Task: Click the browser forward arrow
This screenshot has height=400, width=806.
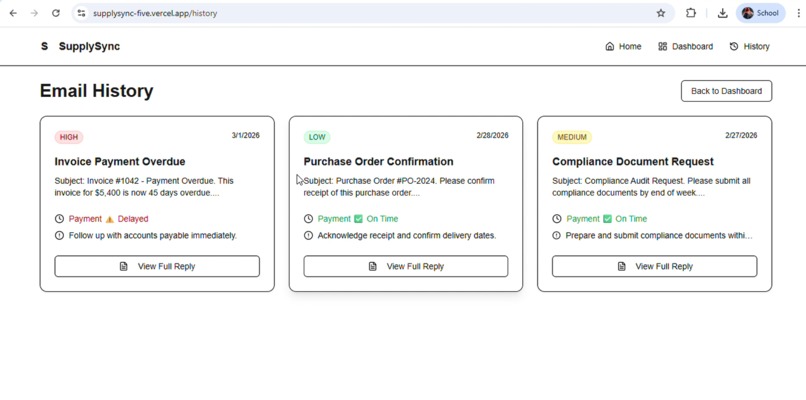Action: click(x=34, y=13)
